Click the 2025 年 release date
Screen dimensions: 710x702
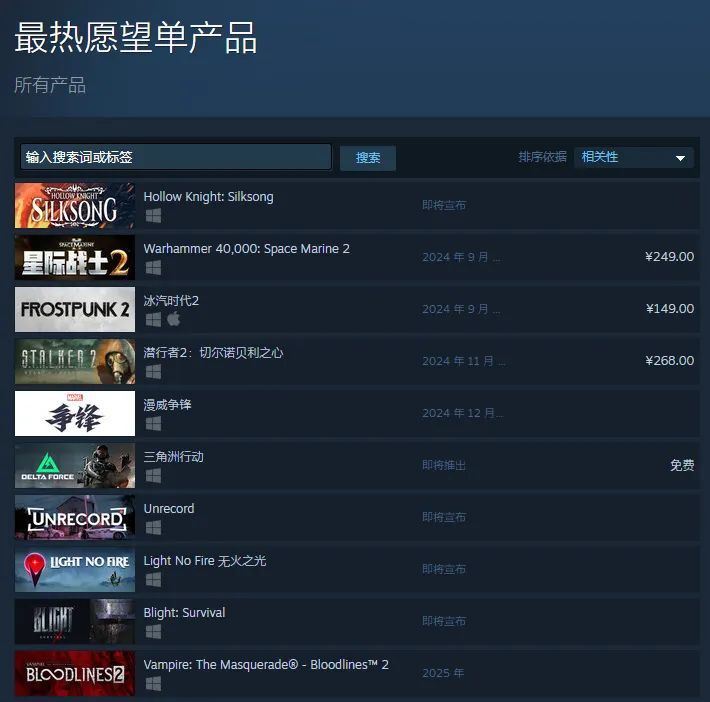point(443,673)
